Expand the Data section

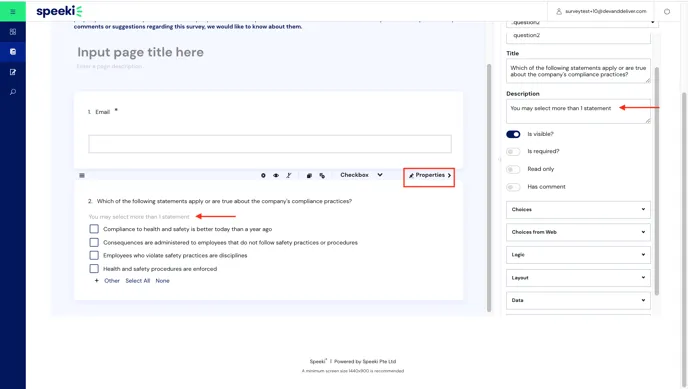tap(578, 300)
